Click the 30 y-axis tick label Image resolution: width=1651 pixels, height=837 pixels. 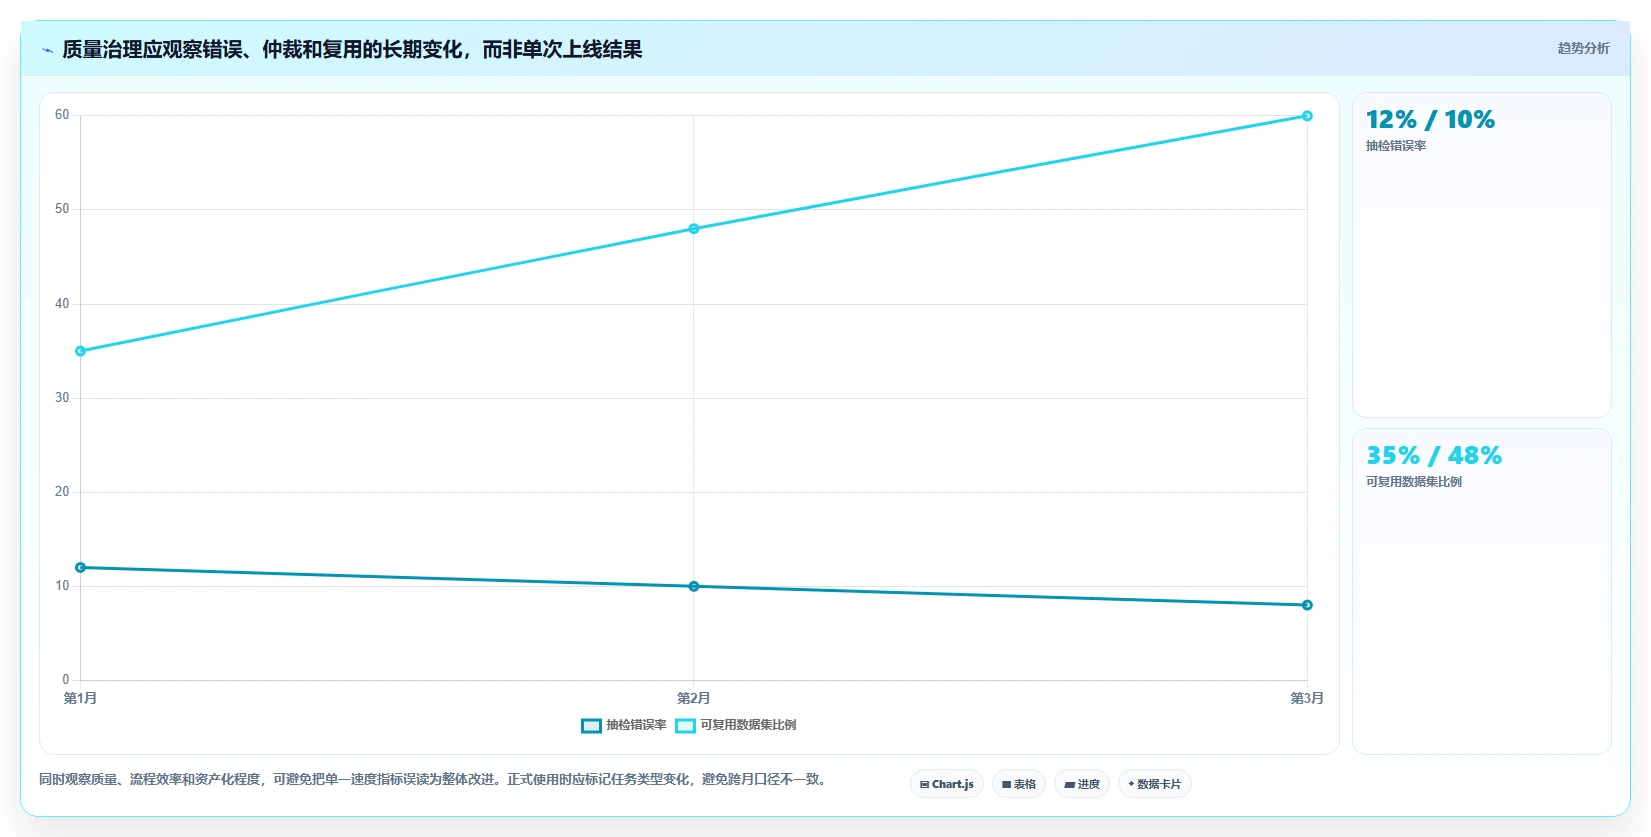[x=62, y=398]
